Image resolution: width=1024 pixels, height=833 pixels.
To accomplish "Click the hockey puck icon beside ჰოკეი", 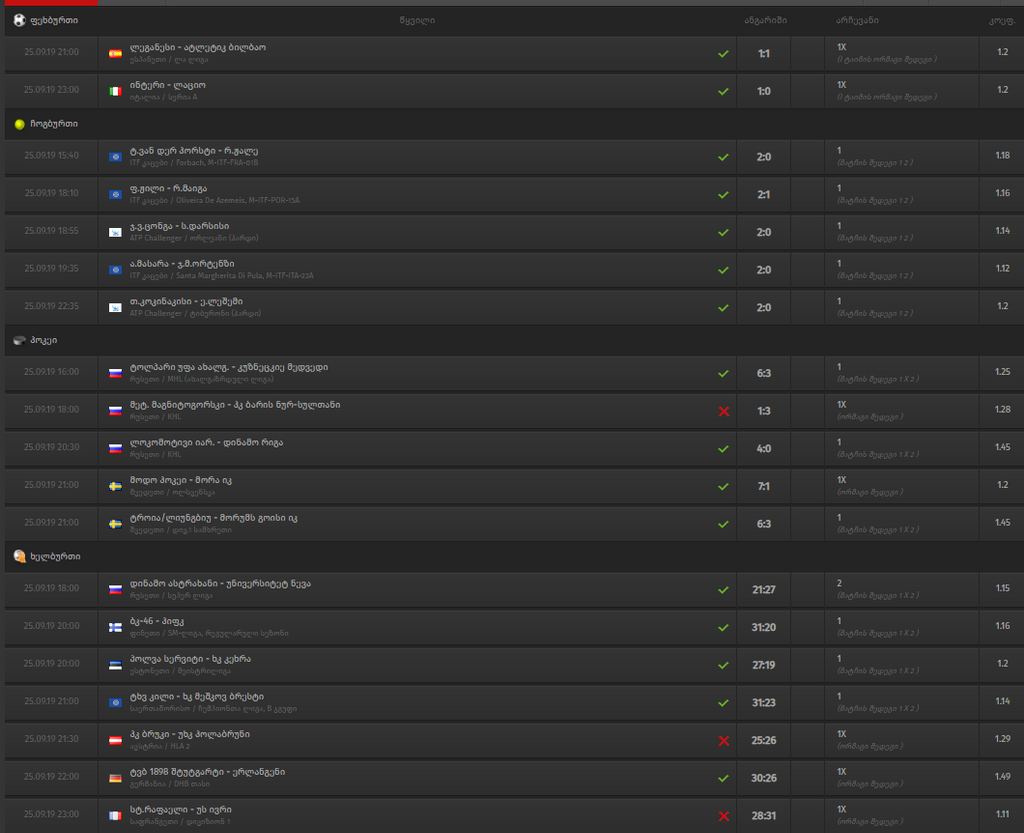I will coord(20,340).
